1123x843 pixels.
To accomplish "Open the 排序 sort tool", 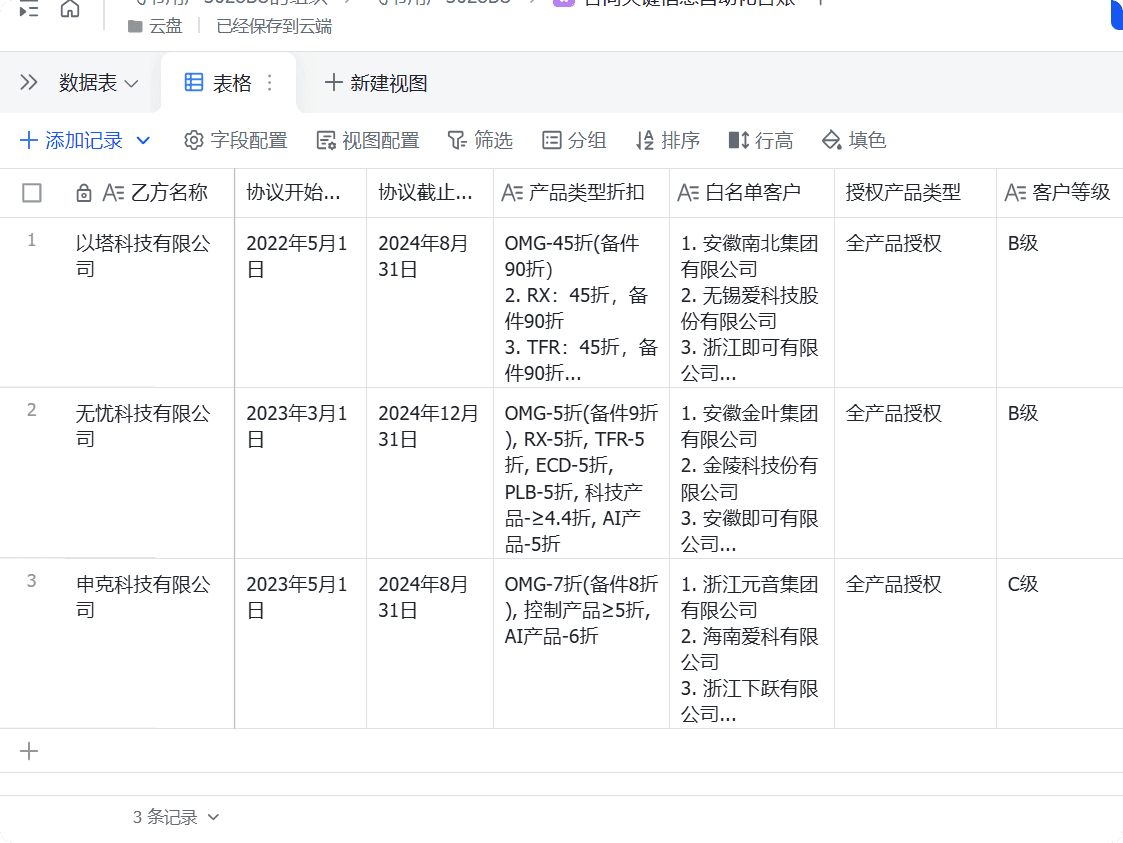I will point(668,141).
